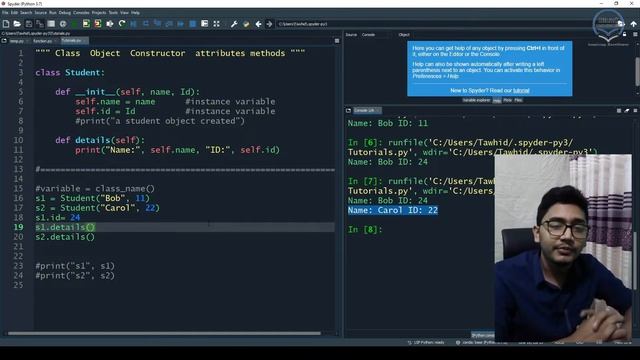The width and height of the screenshot is (640, 360).
Task: Click the editor browse tabs icon
Action: [x=4, y=41]
